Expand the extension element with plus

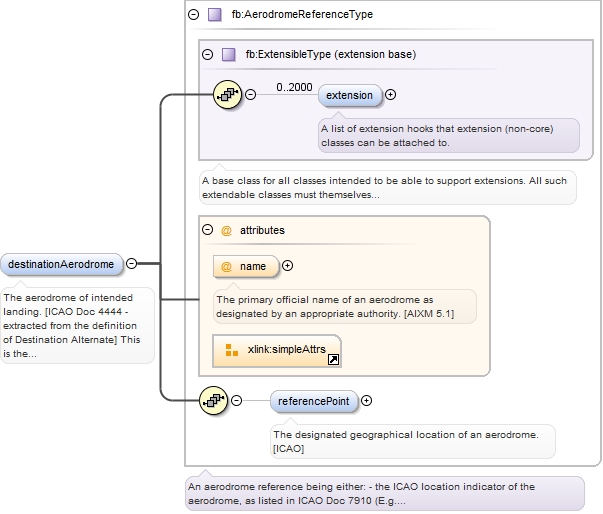click(x=390, y=95)
